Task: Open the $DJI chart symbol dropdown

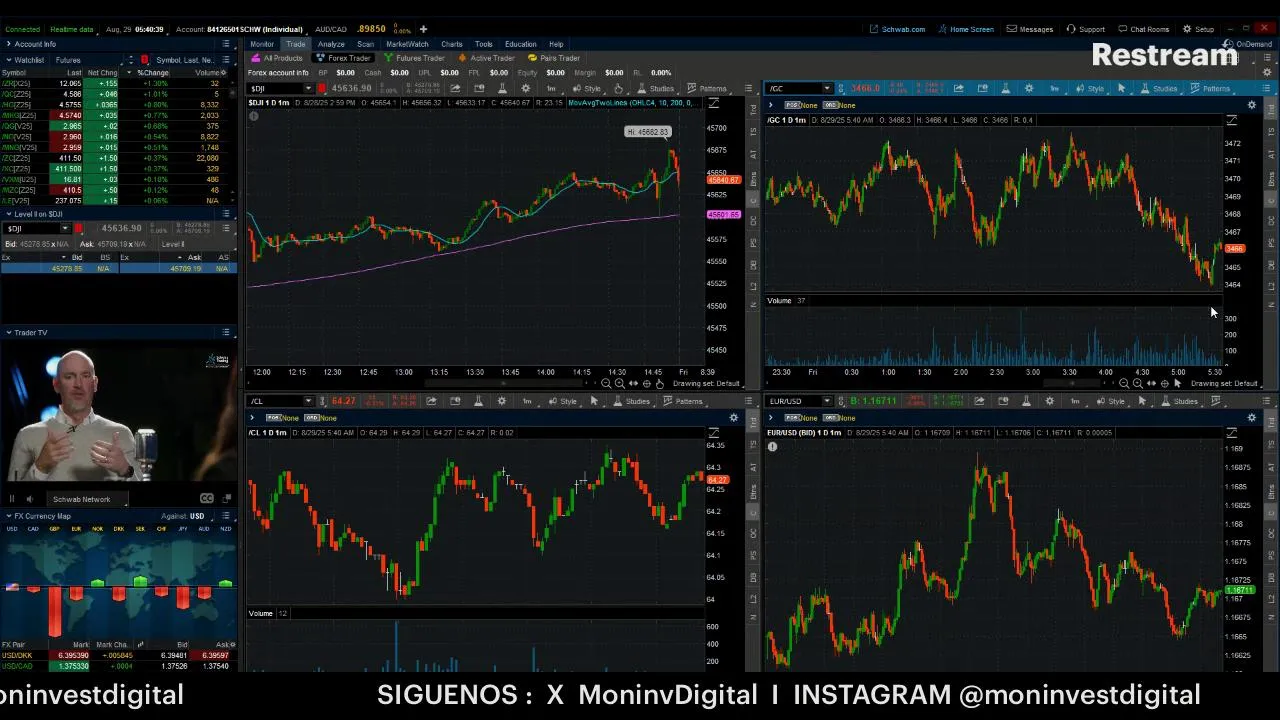Action: (x=307, y=88)
